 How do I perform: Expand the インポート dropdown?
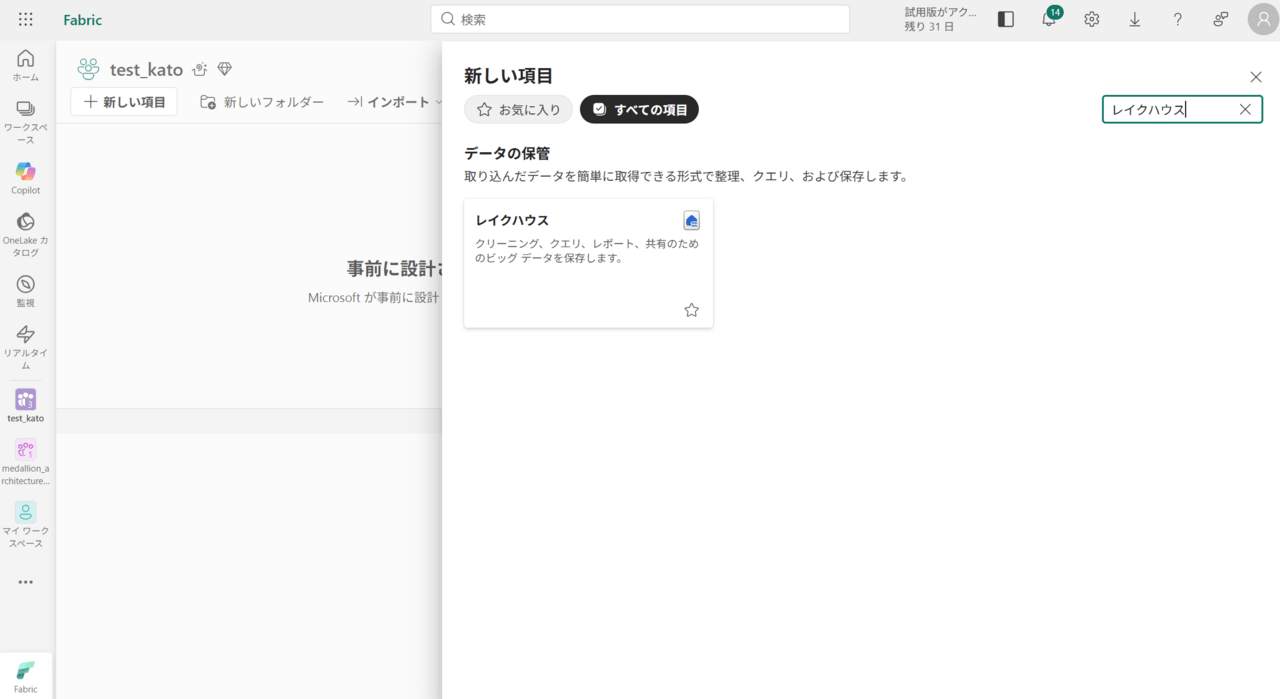pos(396,102)
